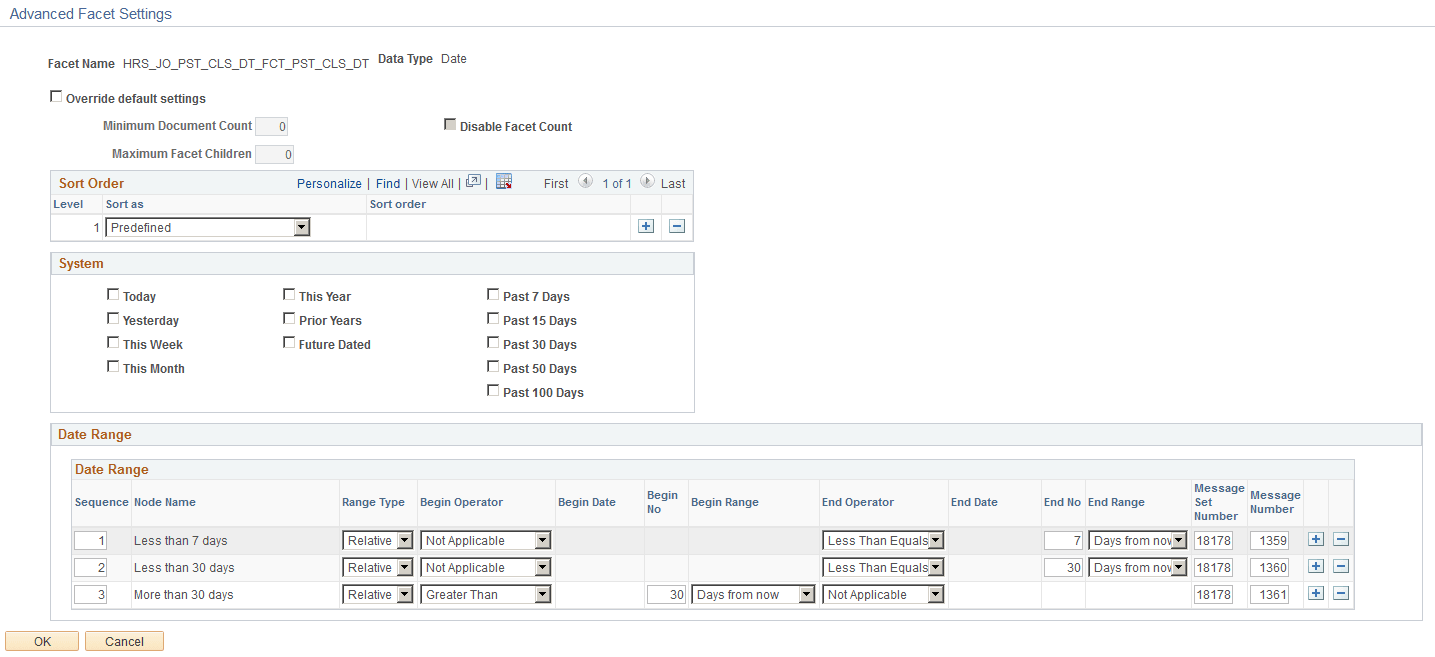Viewport: 1435px width, 657px height.
Task: Insert a row after Less than 7 days
Action: [x=1316, y=539]
